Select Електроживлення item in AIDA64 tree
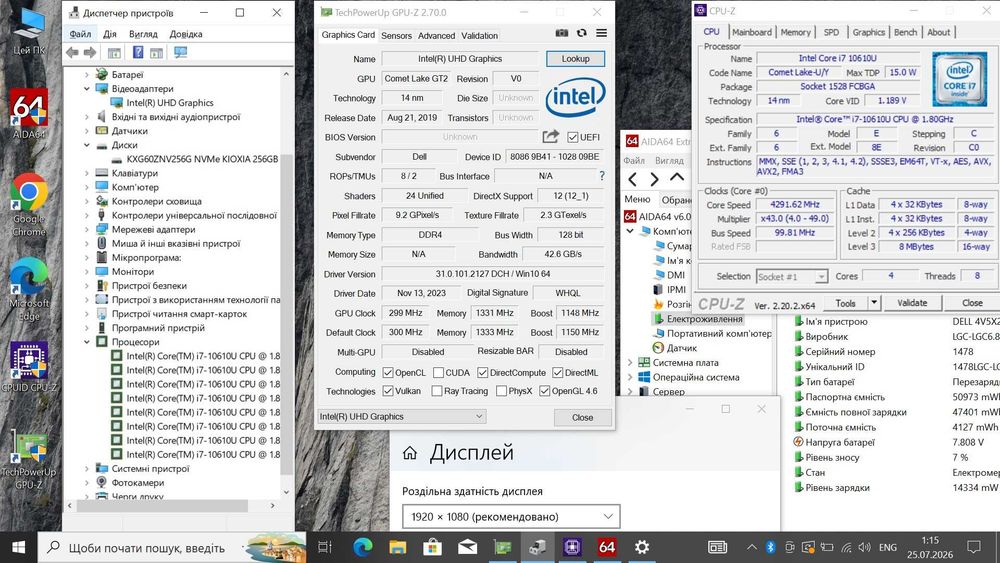 coord(703,319)
